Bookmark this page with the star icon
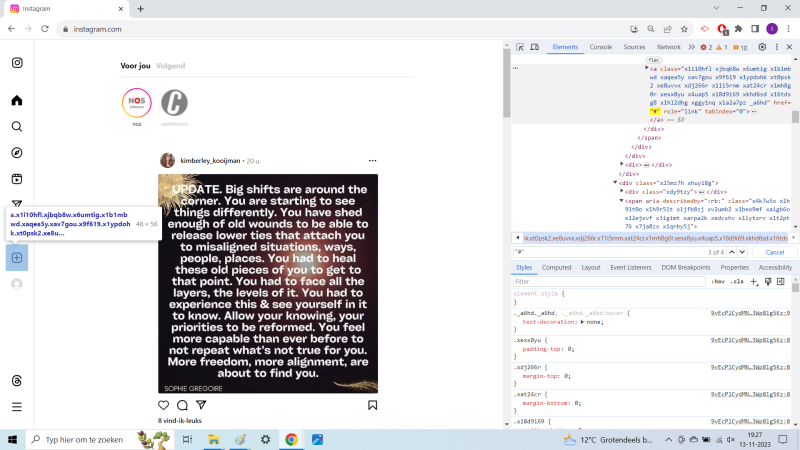Image resolution: width=800 pixels, height=450 pixels. (x=684, y=29)
